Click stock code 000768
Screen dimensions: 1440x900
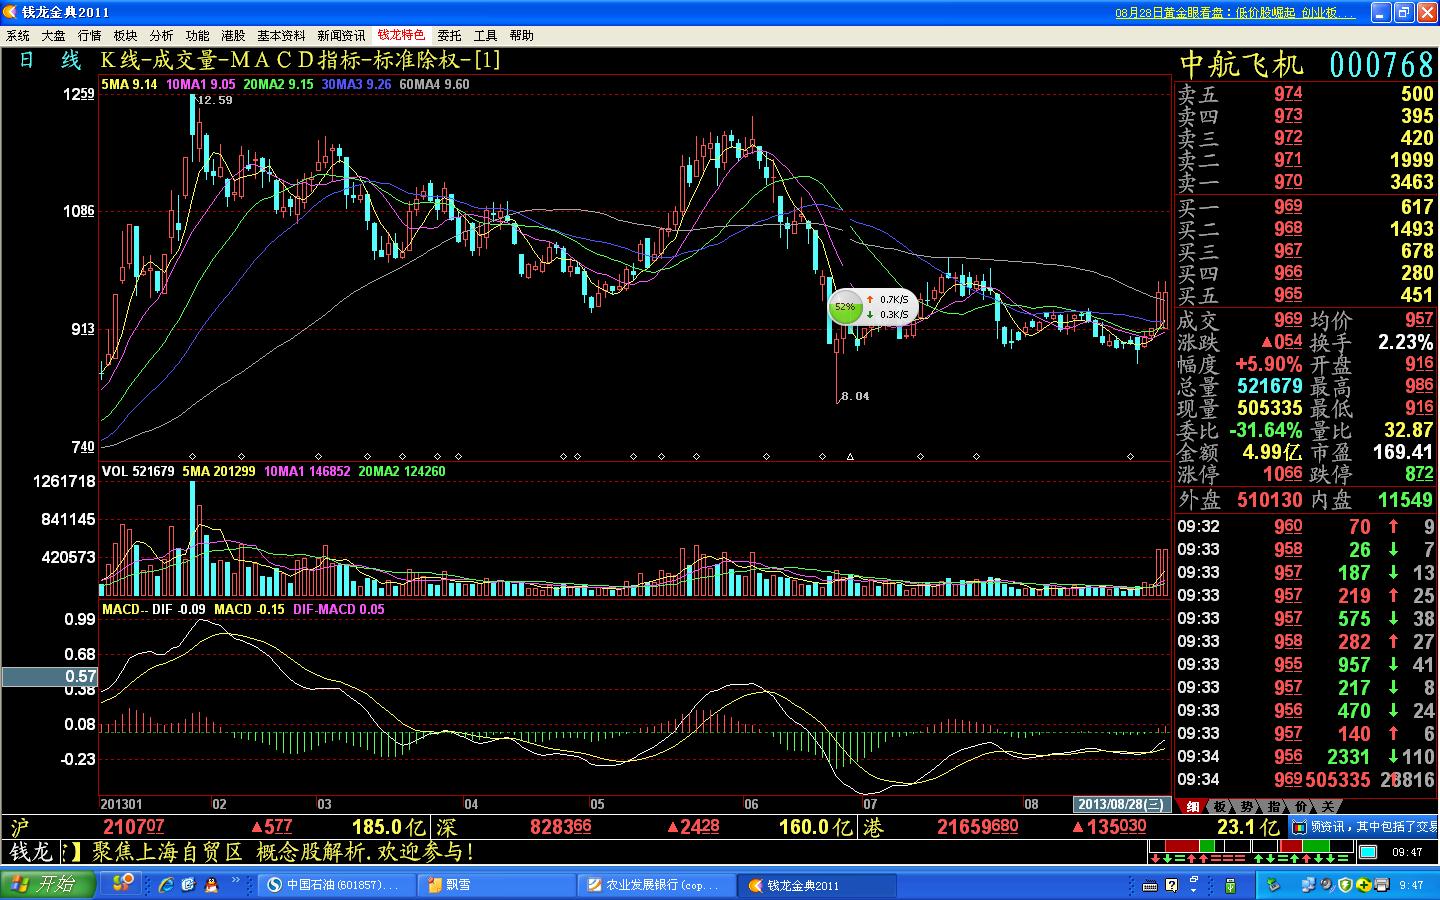pos(1381,64)
